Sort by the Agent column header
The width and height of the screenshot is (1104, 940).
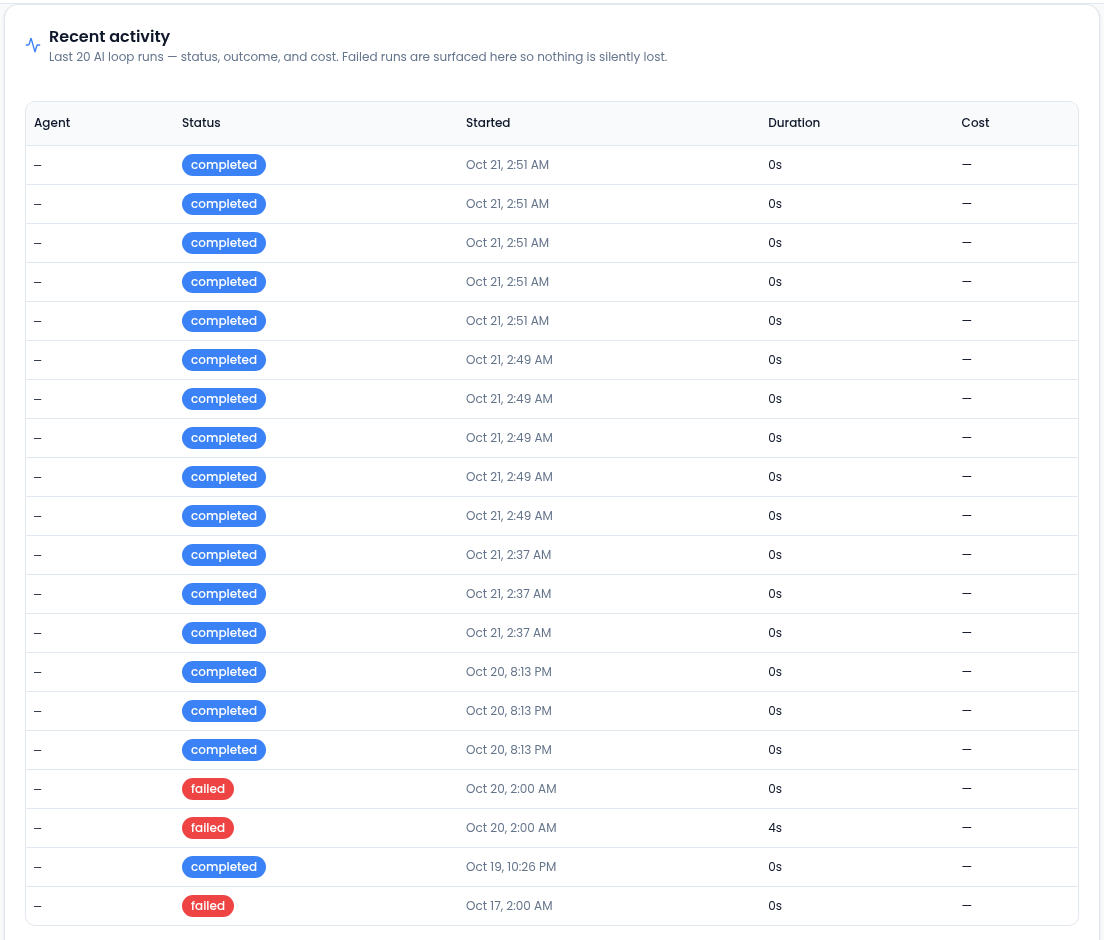[x=52, y=123]
